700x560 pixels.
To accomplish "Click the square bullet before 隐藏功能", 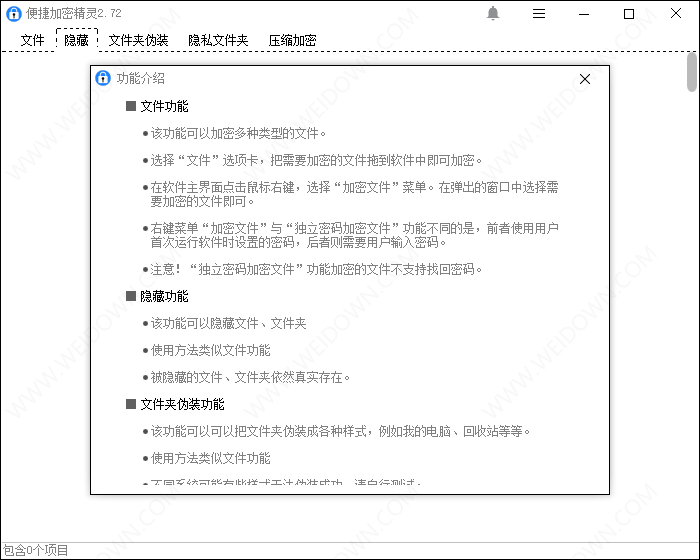I will [130, 296].
